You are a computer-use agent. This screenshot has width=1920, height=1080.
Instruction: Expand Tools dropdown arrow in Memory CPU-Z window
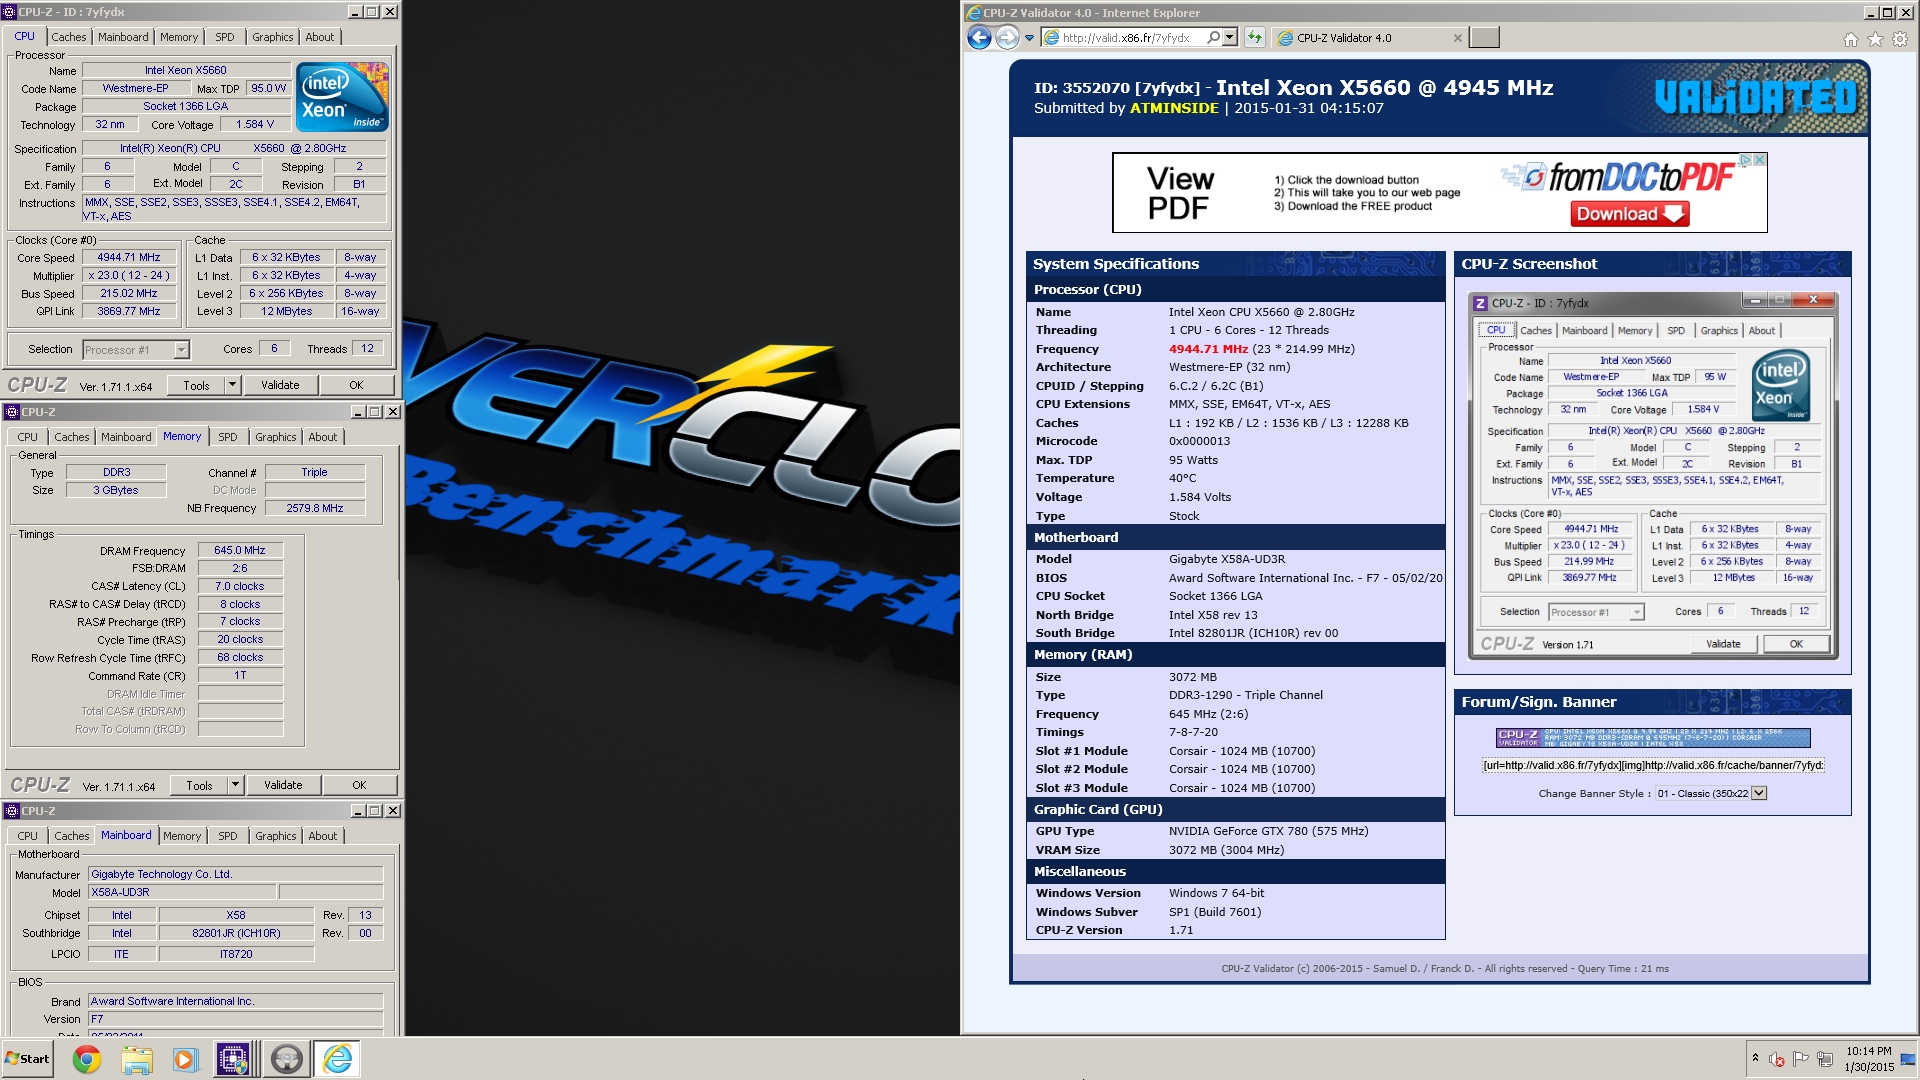(x=236, y=785)
